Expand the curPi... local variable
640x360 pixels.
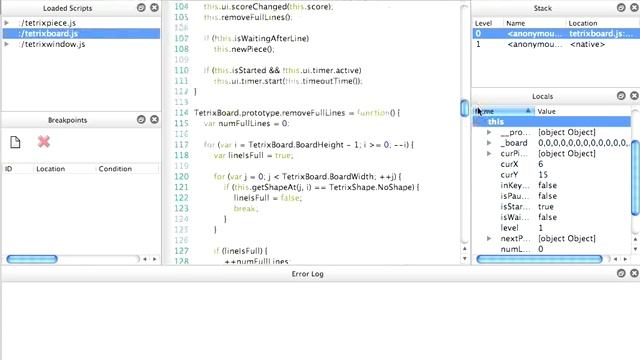point(489,153)
